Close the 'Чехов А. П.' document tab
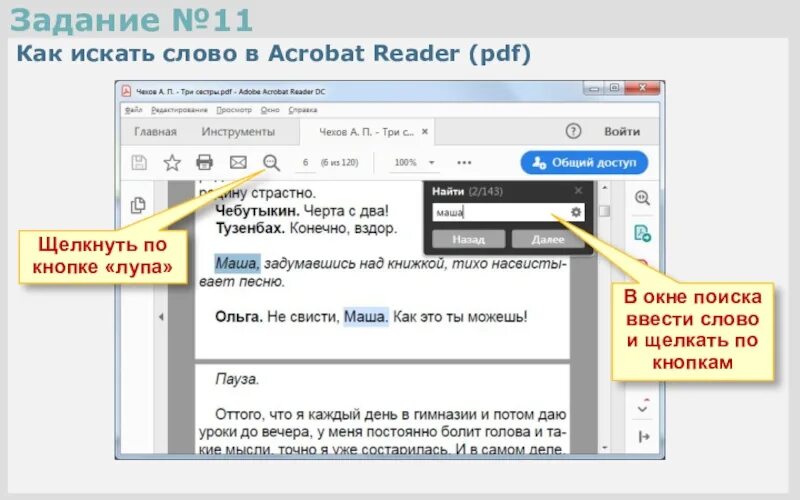Image resolution: width=800 pixels, height=500 pixels. (x=424, y=131)
